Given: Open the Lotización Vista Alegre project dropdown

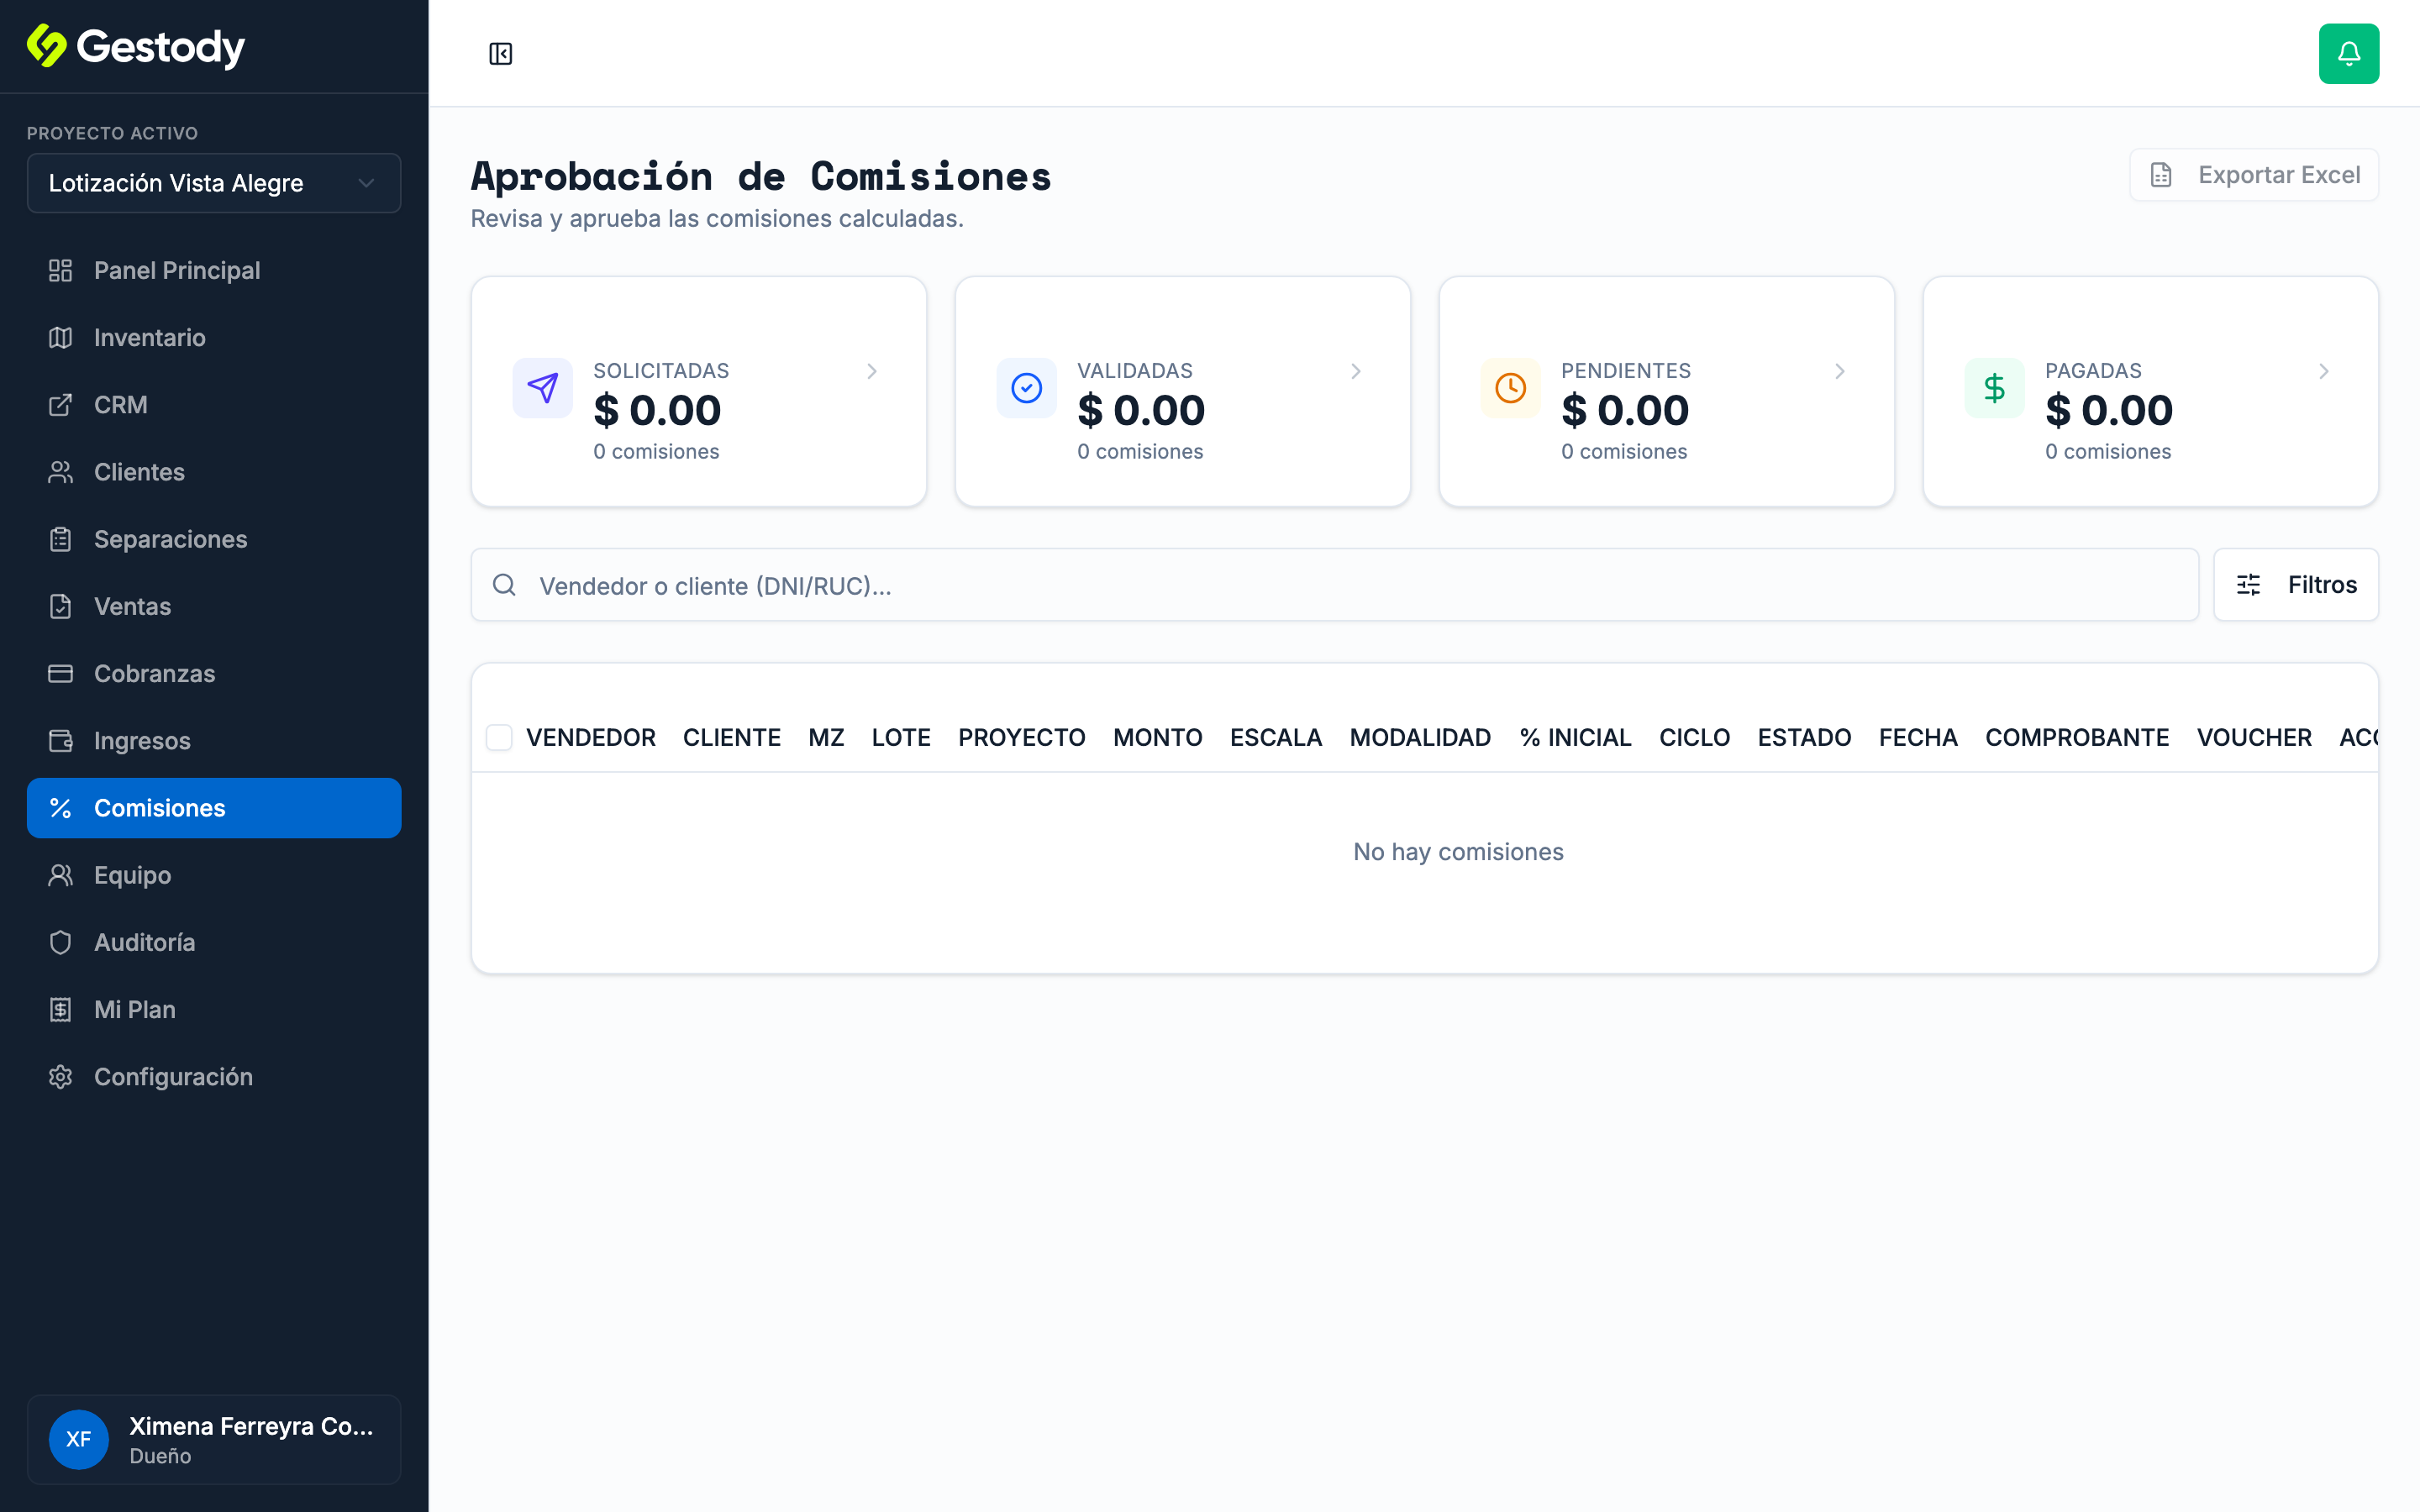Looking at the screenshot, I should pyautogui.click(x=214, y=183).
